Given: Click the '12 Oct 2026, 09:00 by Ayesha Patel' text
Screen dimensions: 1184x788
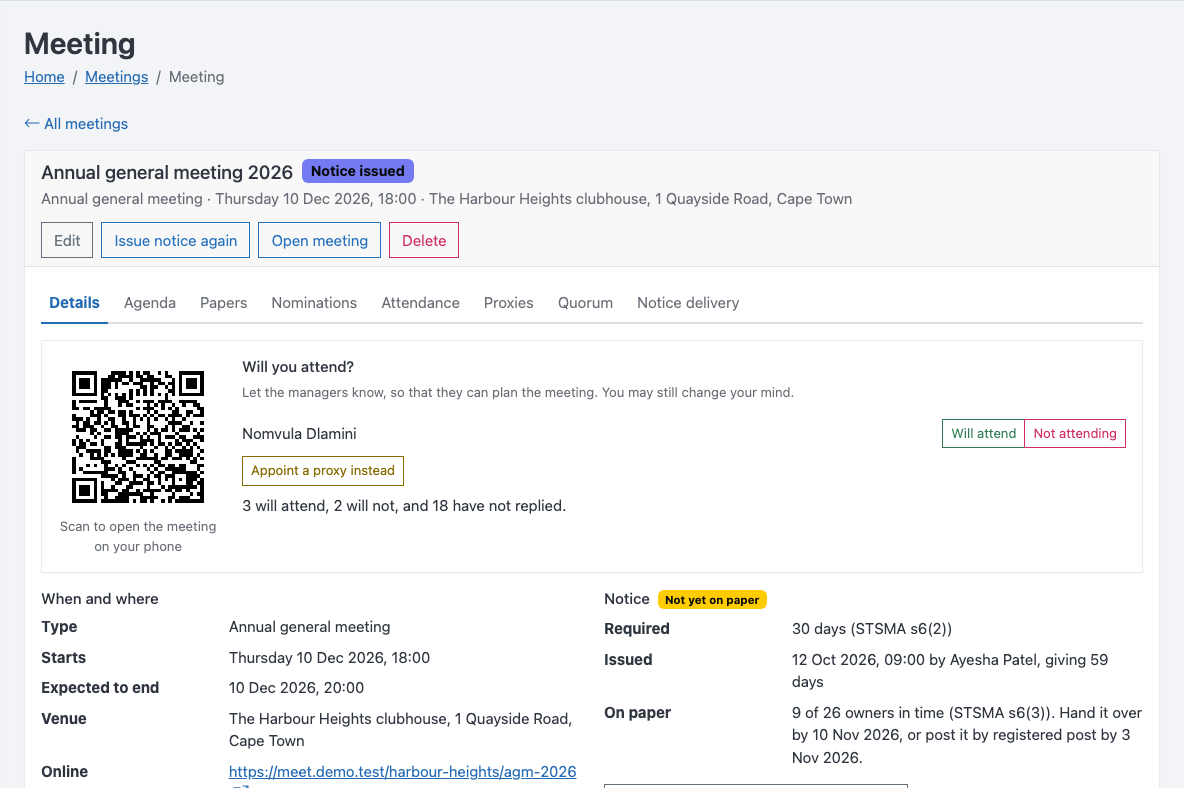Looking at the screenshot, I should point(914,660).
